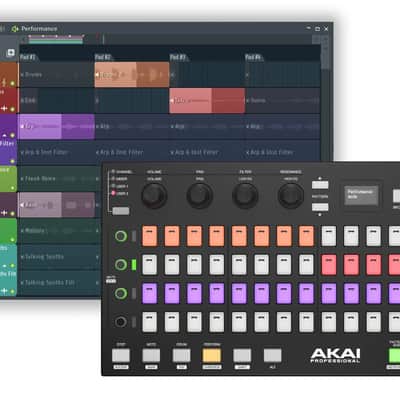Hit the seventh white pad in the bottom row
Viewport: 400px width, 400px height.
coord(284,322)
